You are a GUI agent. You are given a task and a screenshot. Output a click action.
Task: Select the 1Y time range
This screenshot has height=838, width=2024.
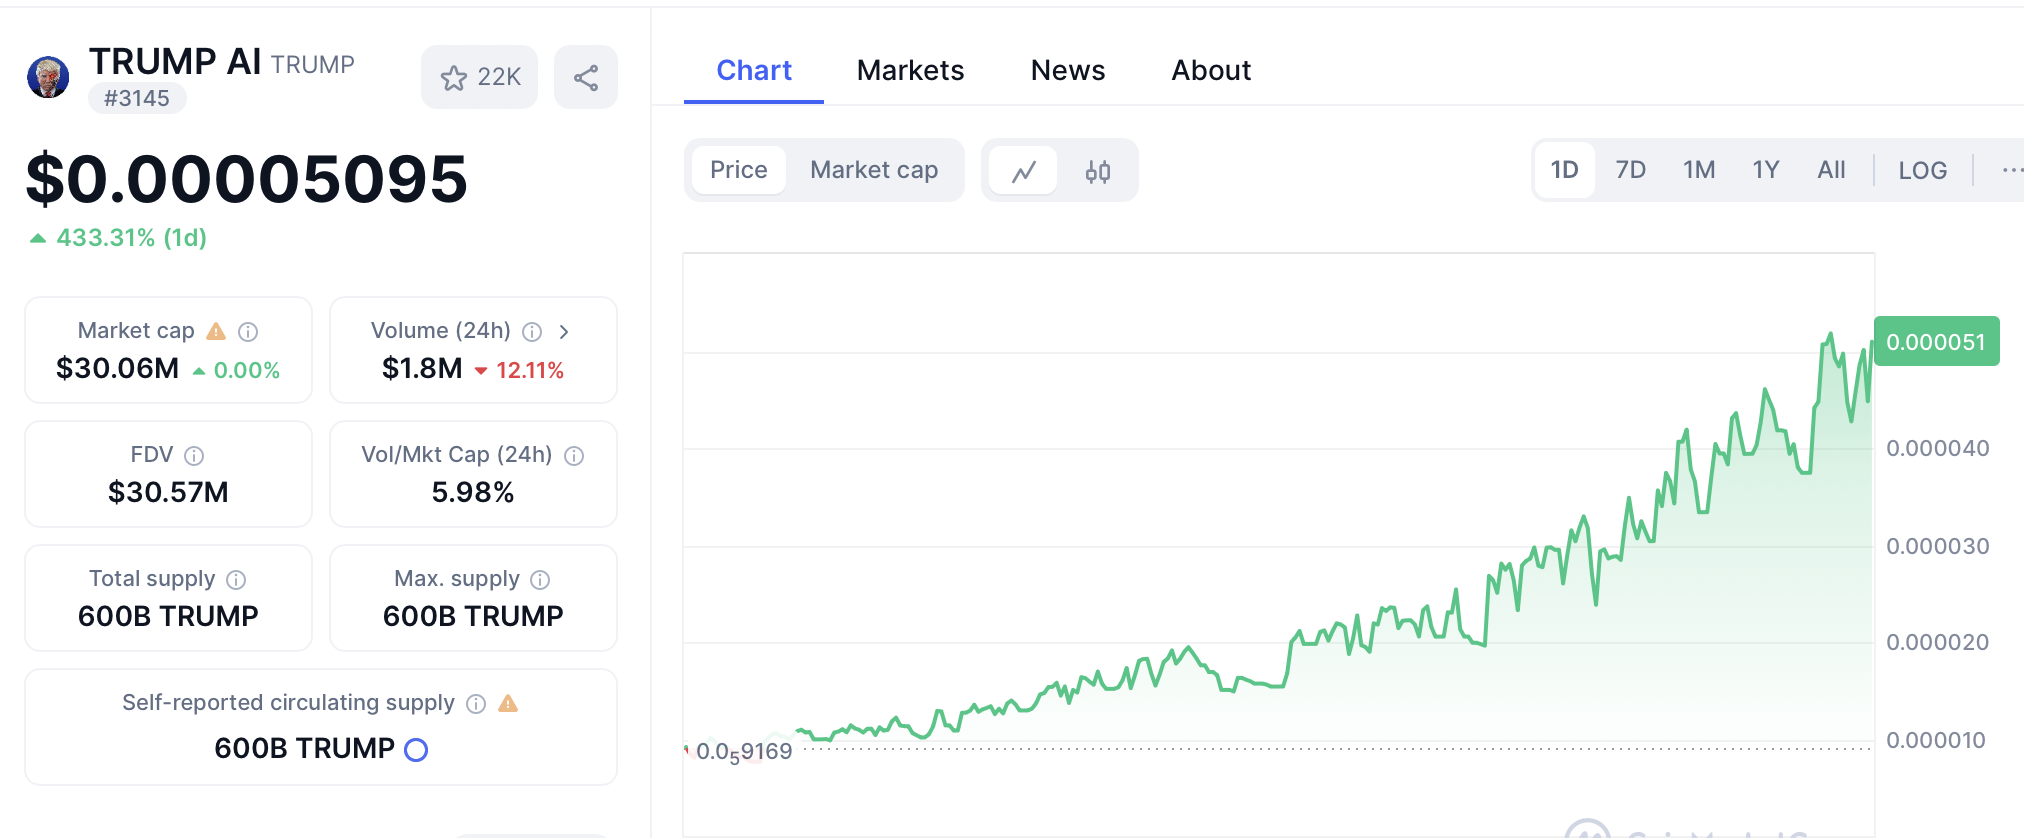[1765, 170]
